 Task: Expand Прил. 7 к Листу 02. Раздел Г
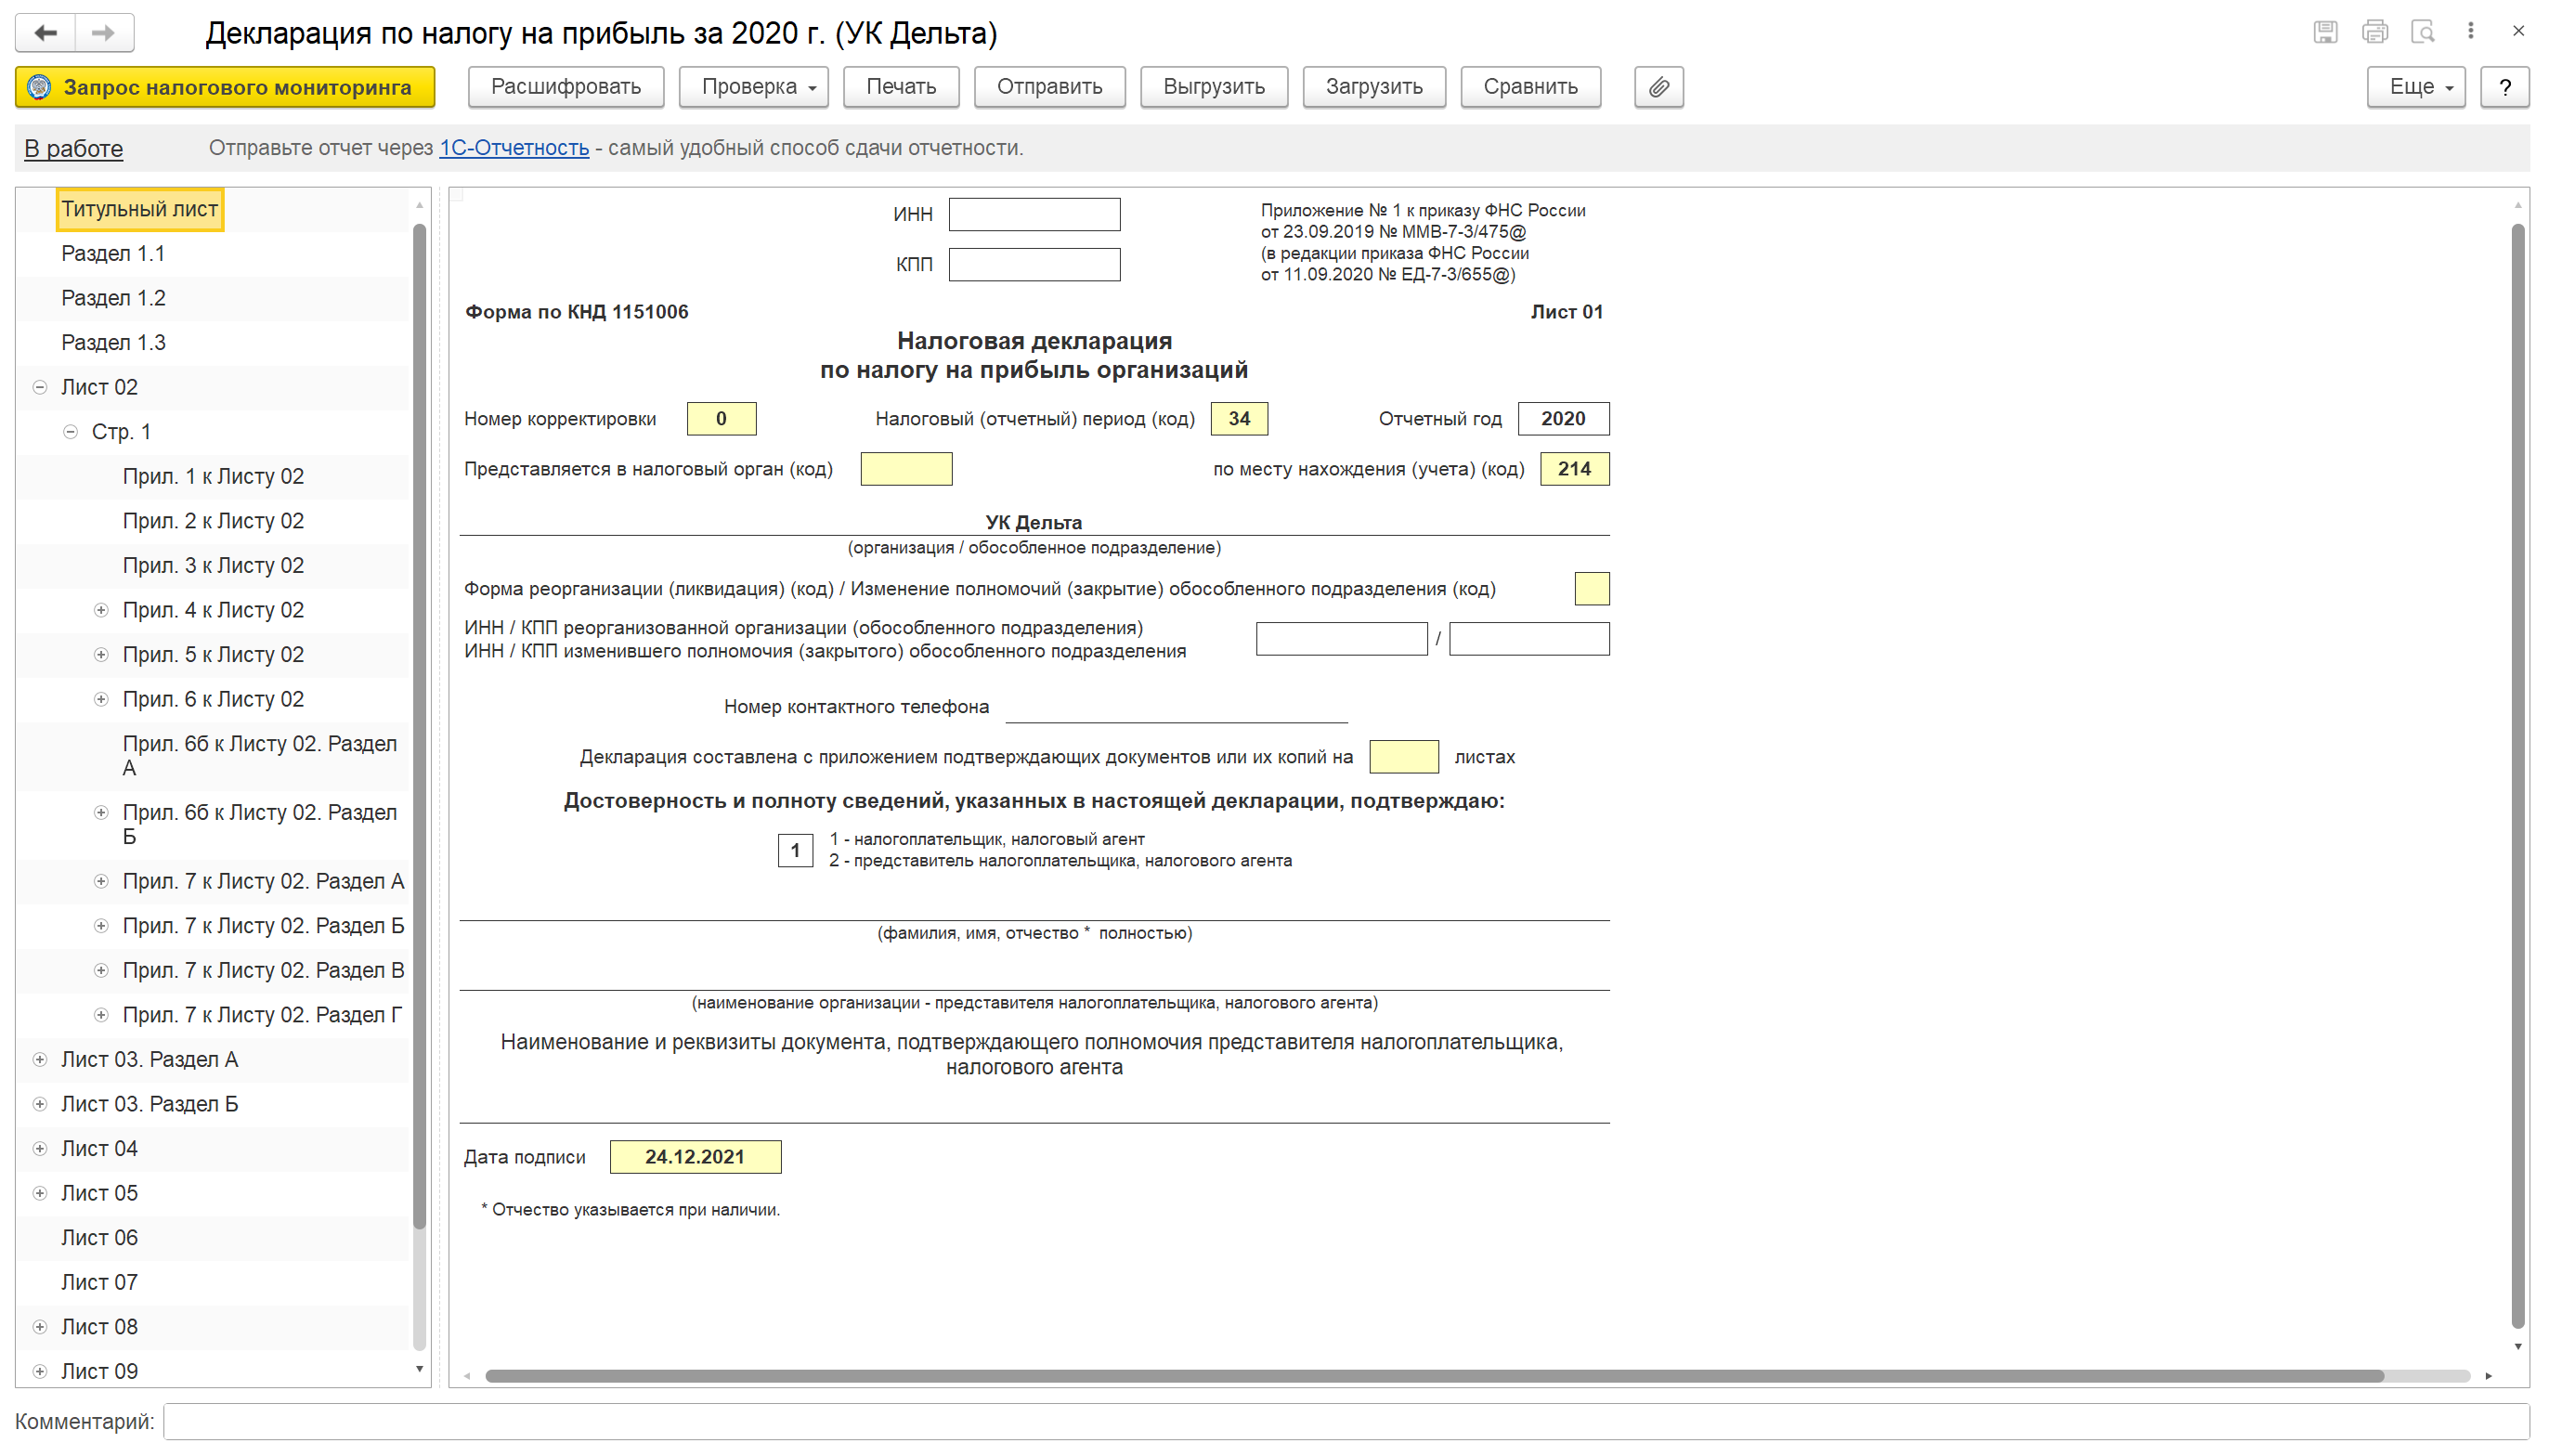[x=101, y=1015]
